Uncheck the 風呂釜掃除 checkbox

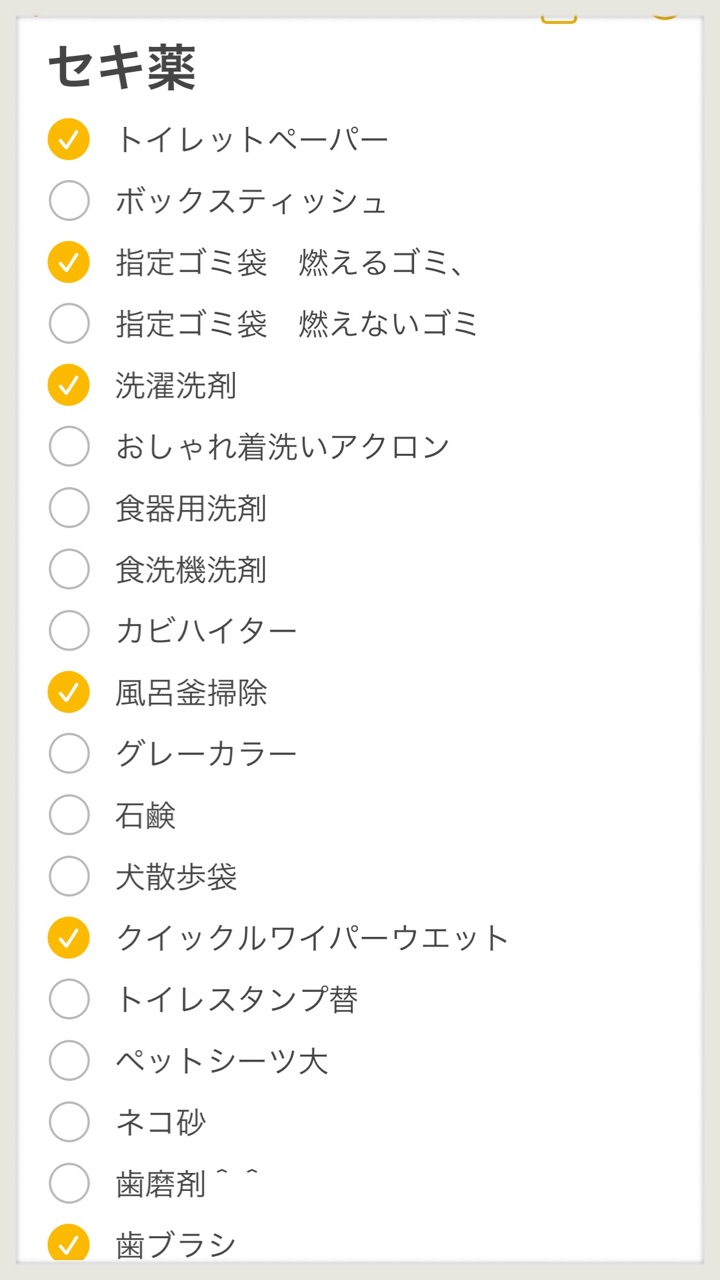[69, 692]
